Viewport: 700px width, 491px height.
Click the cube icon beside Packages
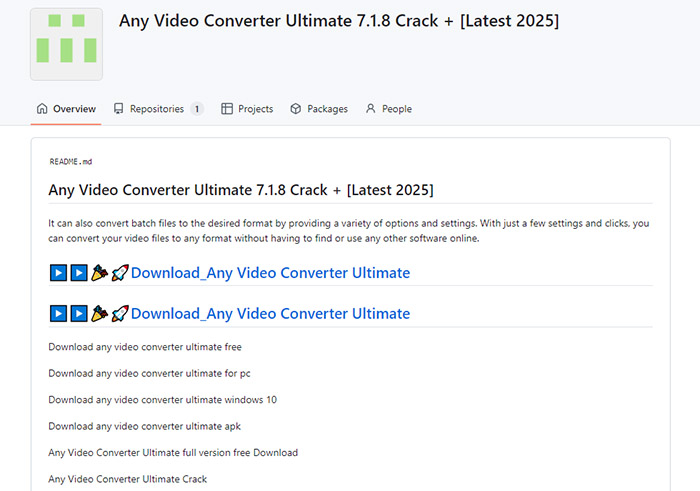(x=296, y=108)
